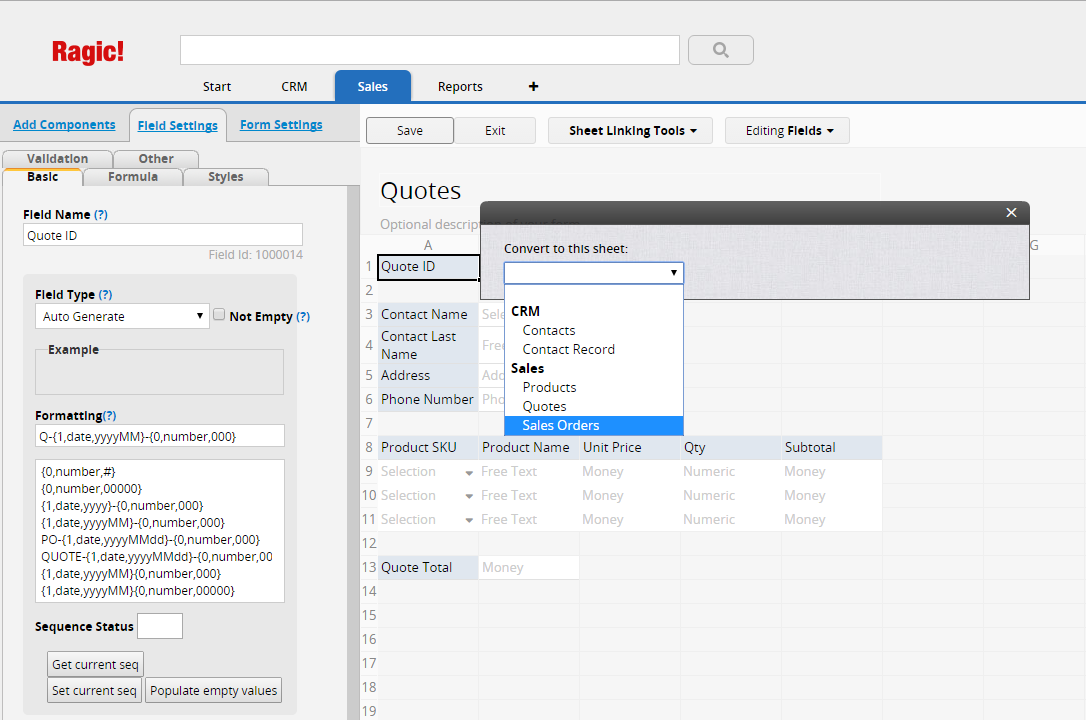Select the Quote Total label cell
The height and width of the screenshot is (720, 1086).
pos(428,568)
